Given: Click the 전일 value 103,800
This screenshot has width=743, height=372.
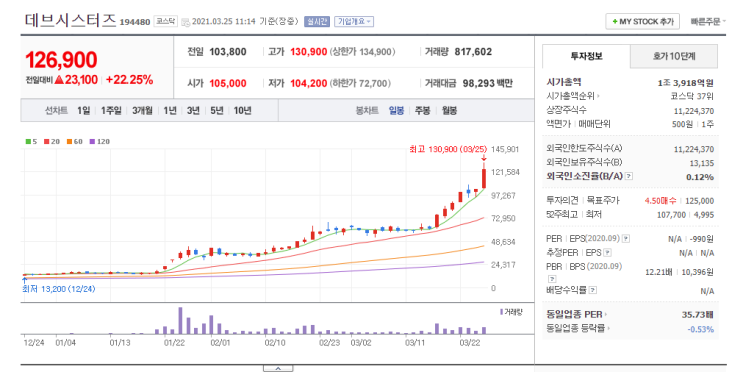Looking at the screenshot, I should (227, 52).
